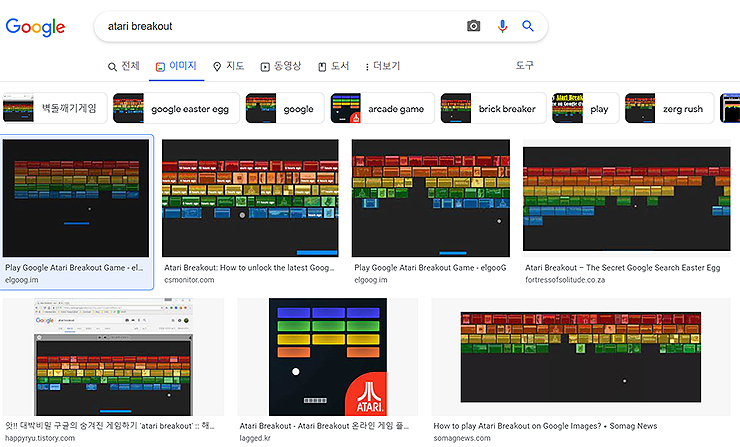Click 'Play Google Atari Breakout Game - elgooG' title

coord(430,268)
